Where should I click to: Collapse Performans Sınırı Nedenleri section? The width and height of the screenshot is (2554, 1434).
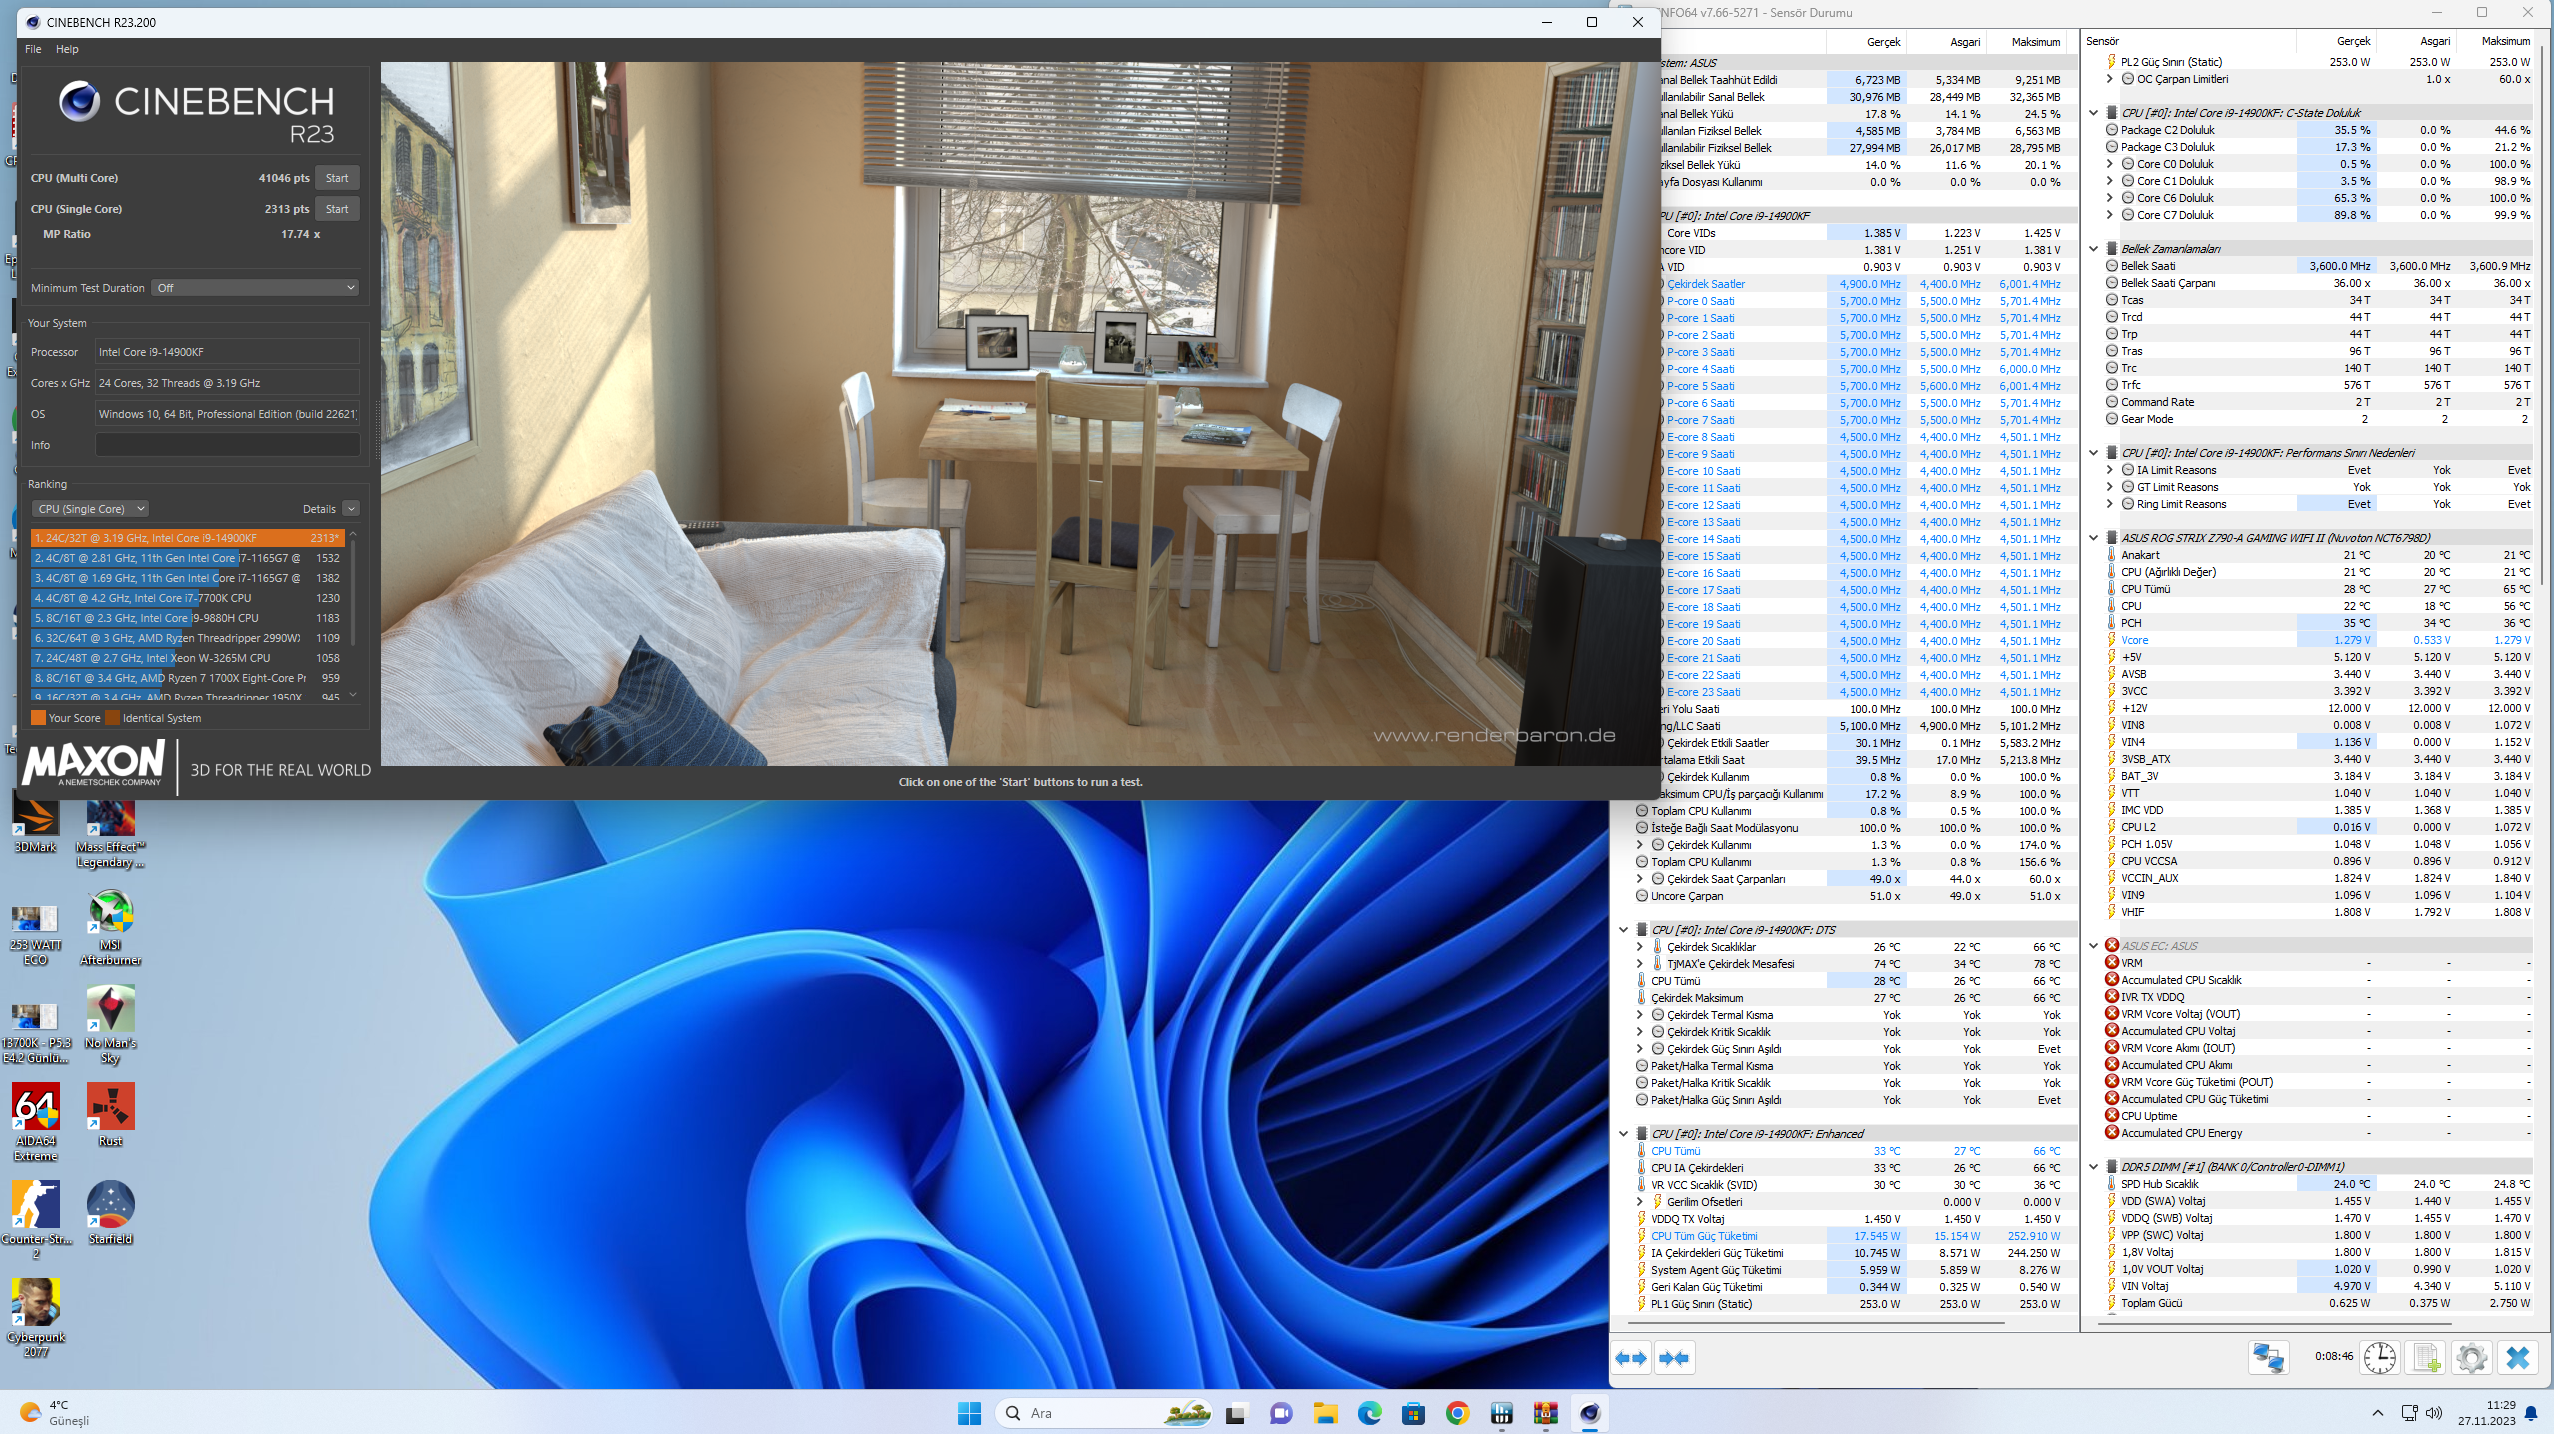coord(2093,453)
